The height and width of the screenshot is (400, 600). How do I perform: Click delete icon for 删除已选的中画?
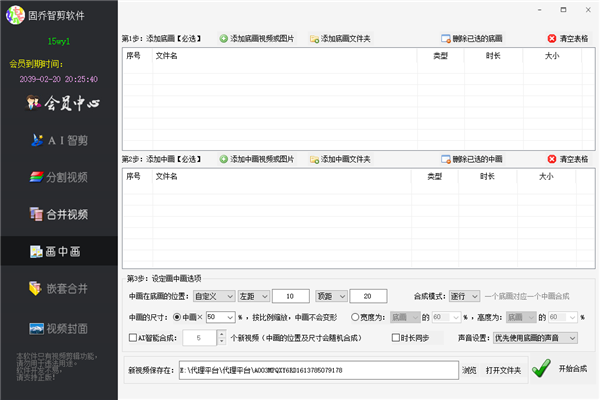pos(446,159)
